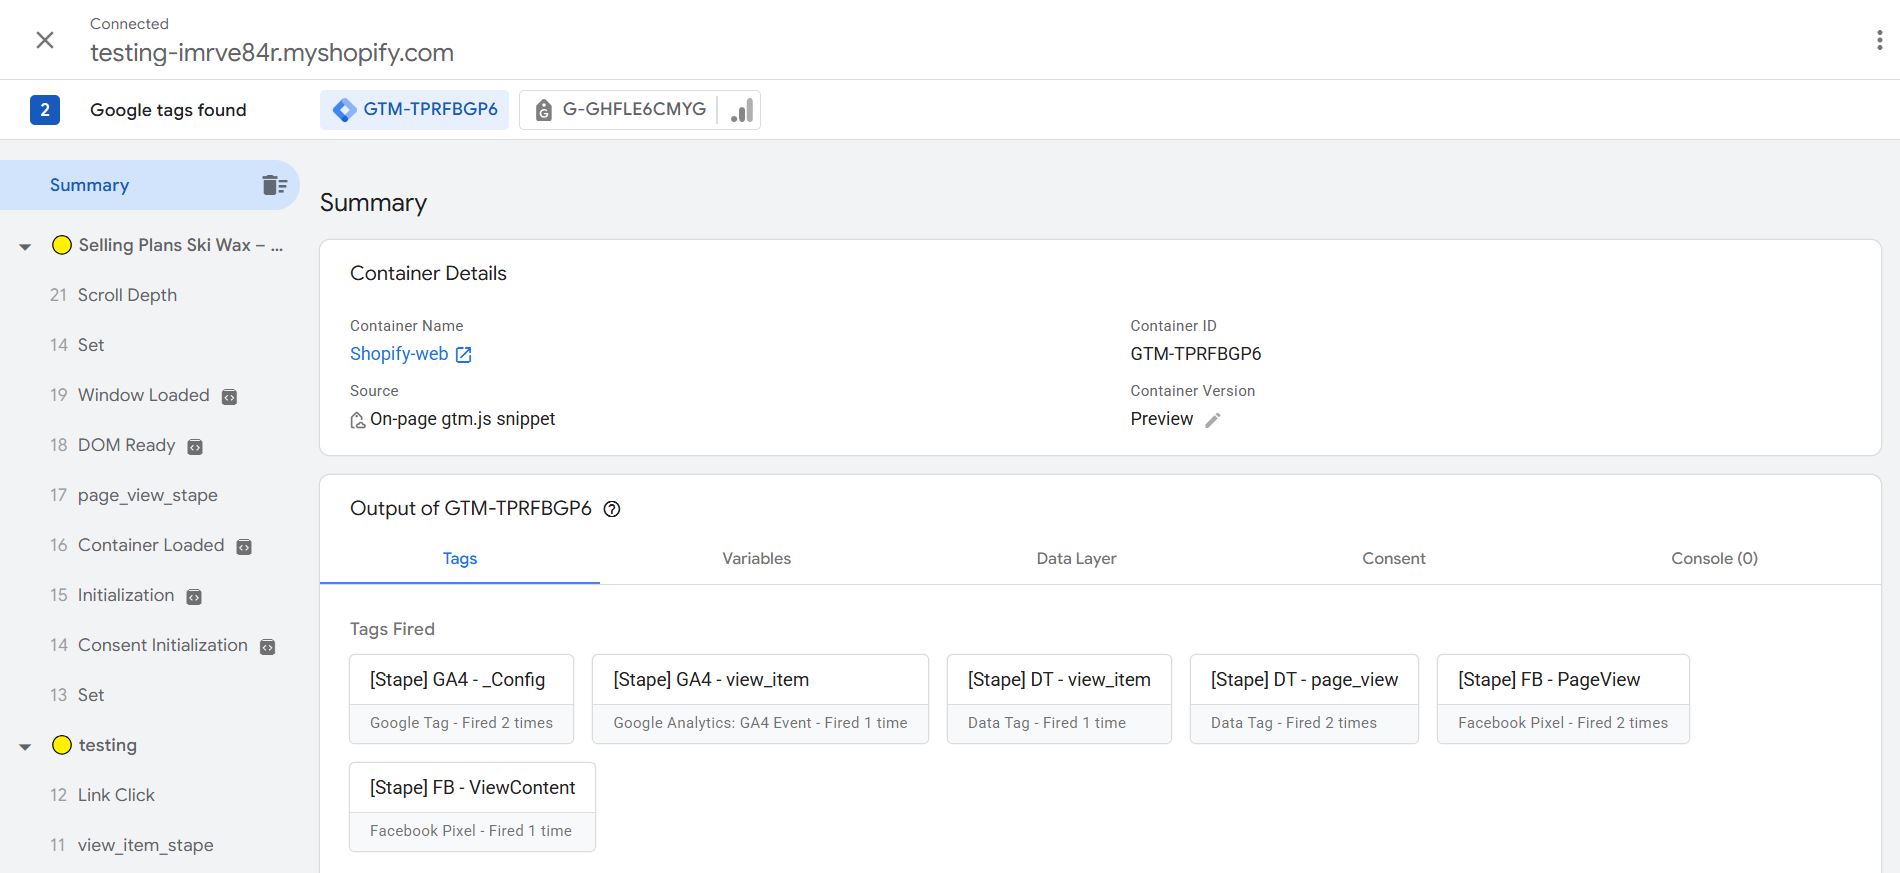Click the Preview container version text
The image size is (1900, 873).
pyautogui.click(x=1161, y=419)
